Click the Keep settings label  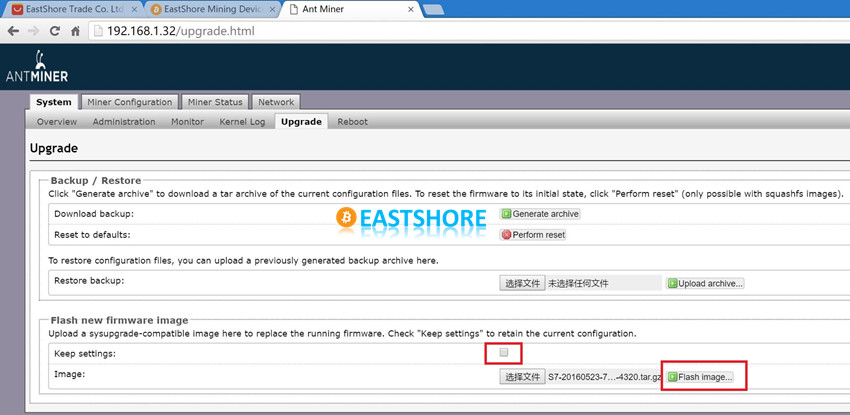[x=85, y=354]
